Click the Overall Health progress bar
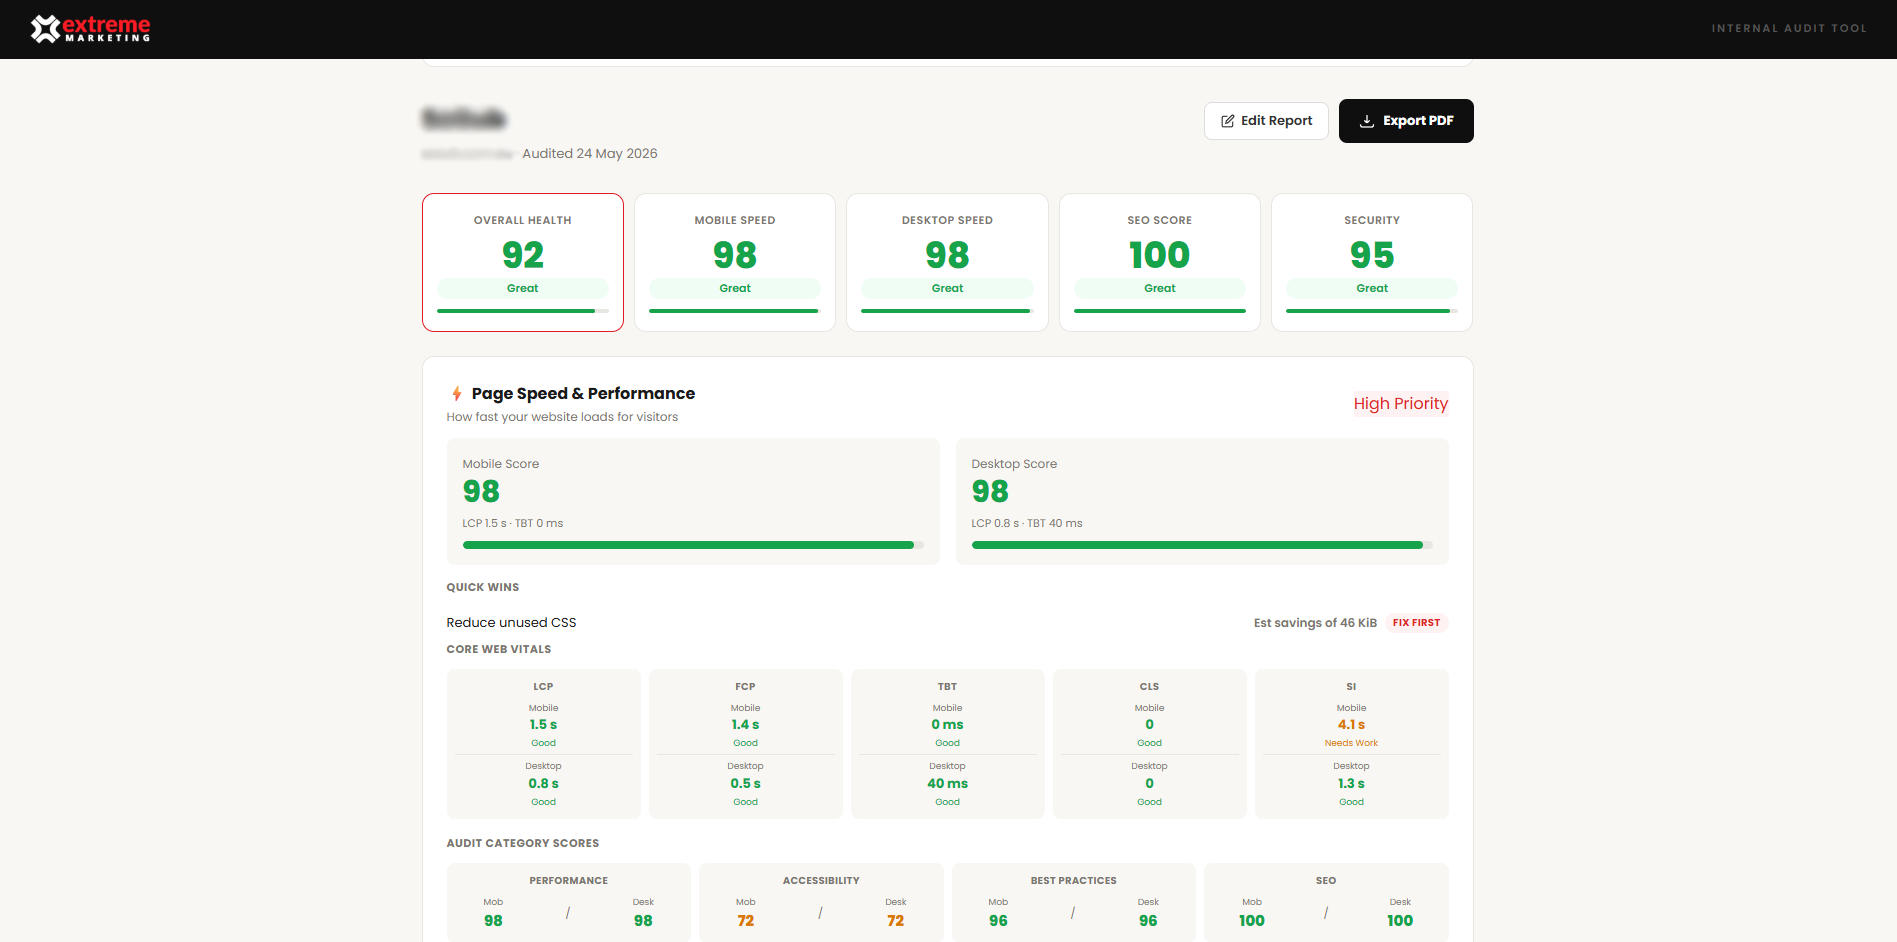The width and height of the screenshot is (1897, 942). (523, 311)
